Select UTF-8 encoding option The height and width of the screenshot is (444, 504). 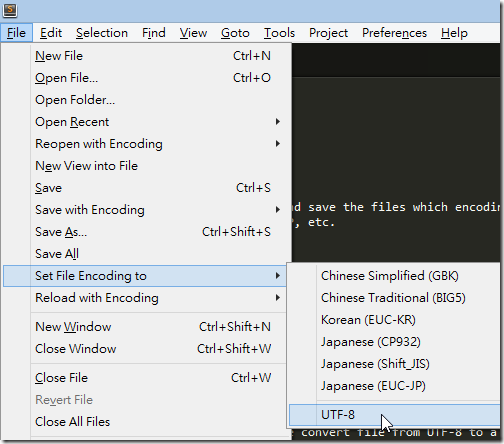click(x=395, y=415)
